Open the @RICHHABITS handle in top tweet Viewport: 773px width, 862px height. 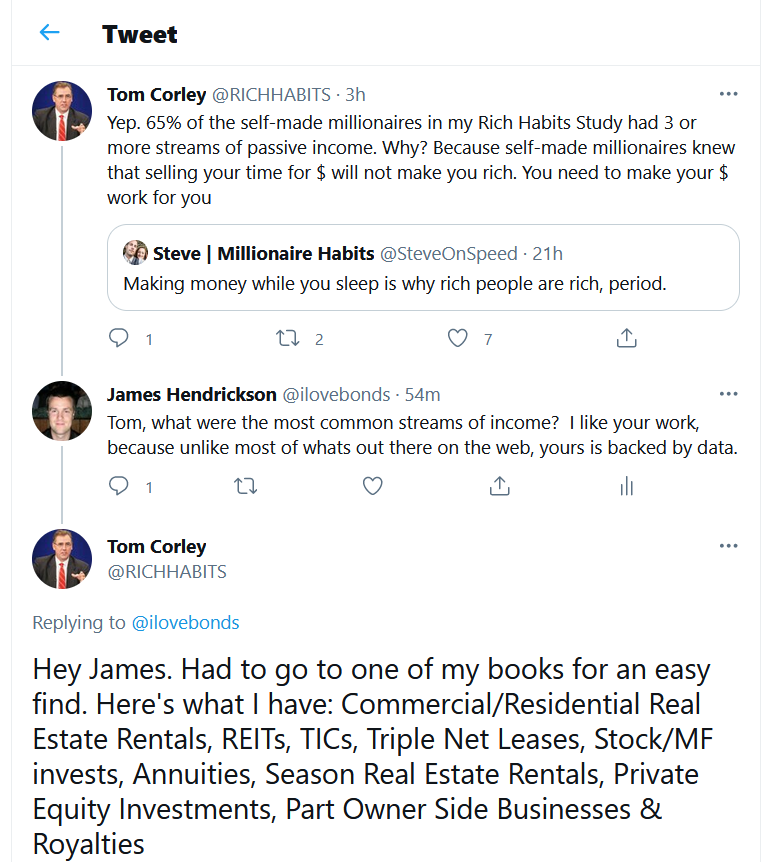271,95
